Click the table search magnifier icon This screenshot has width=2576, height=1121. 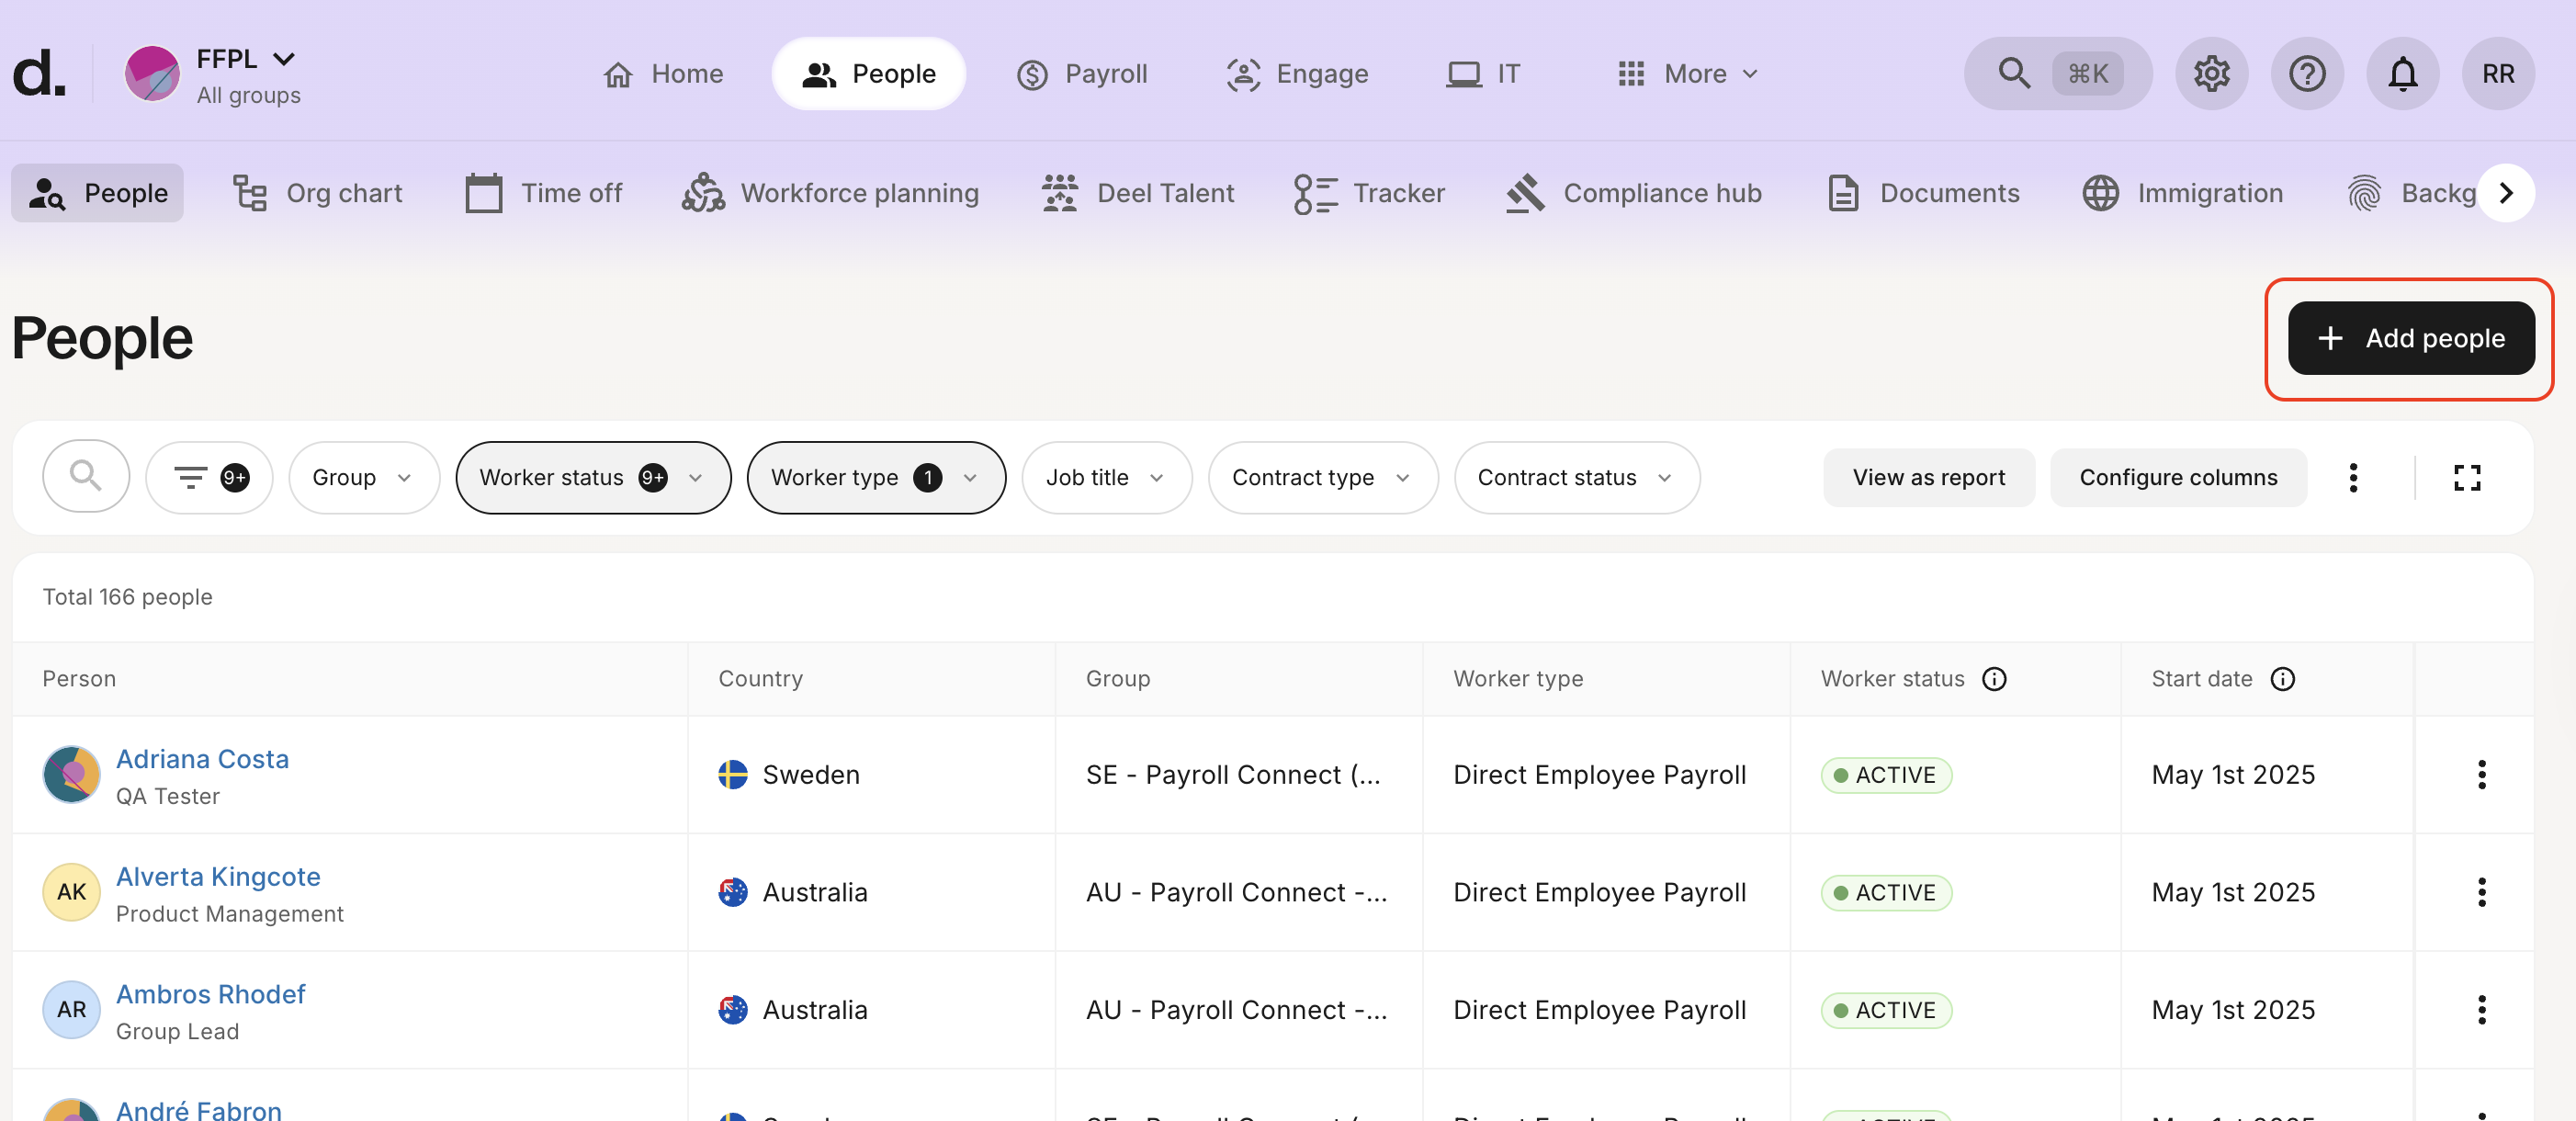(x=86, y=477)
